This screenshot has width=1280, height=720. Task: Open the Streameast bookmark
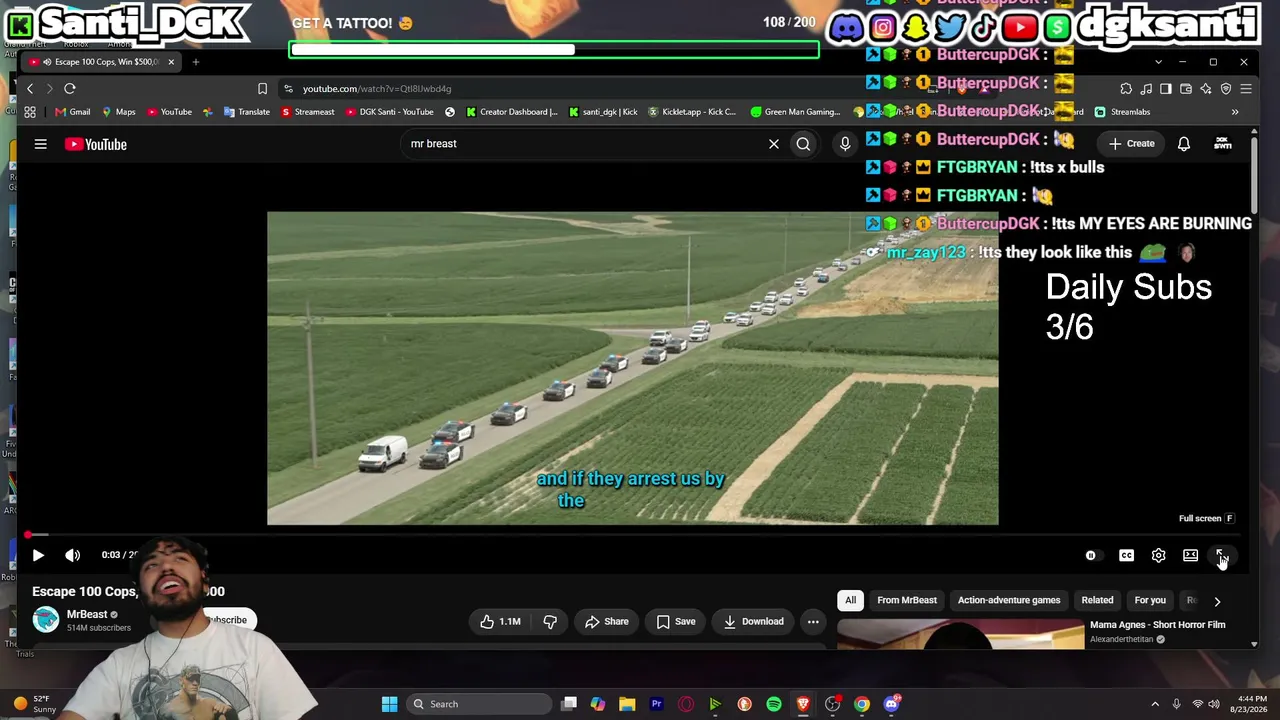(308, 112)
